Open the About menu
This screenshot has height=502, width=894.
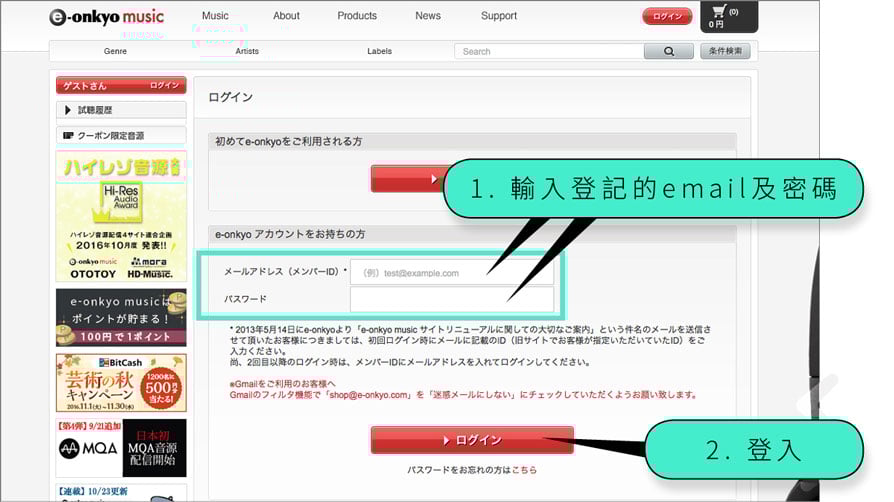point(286,16)
